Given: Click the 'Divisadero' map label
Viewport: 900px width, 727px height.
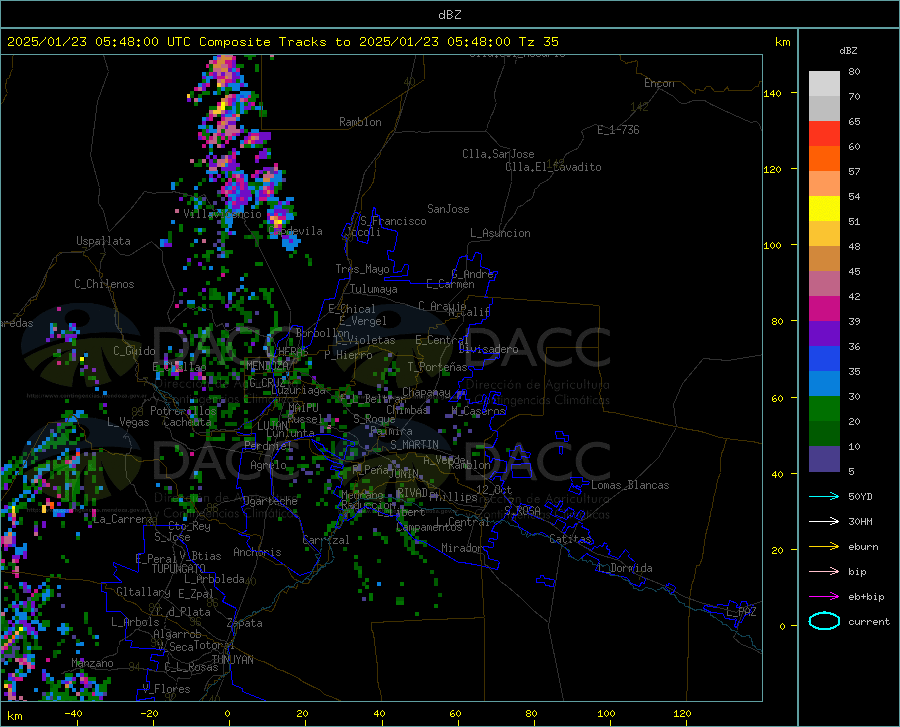Looking at the screenshot, I should coord(488,349).
